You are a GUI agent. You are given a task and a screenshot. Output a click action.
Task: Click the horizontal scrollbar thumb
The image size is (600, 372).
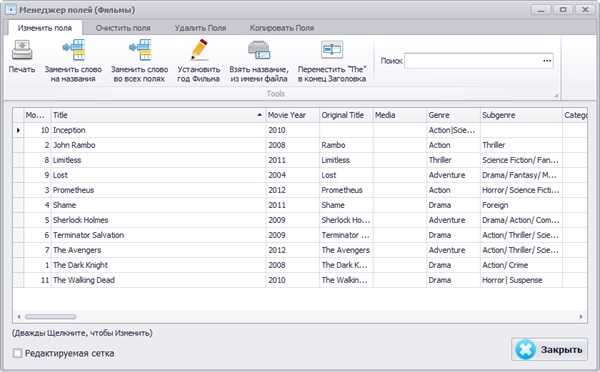pyautogui.click(x=51, y=317)
